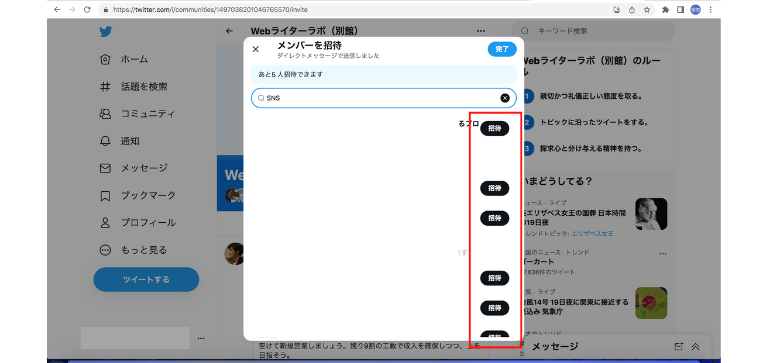
Task: Open the browser extensions puzzle icon
Action: coord(665,9)
